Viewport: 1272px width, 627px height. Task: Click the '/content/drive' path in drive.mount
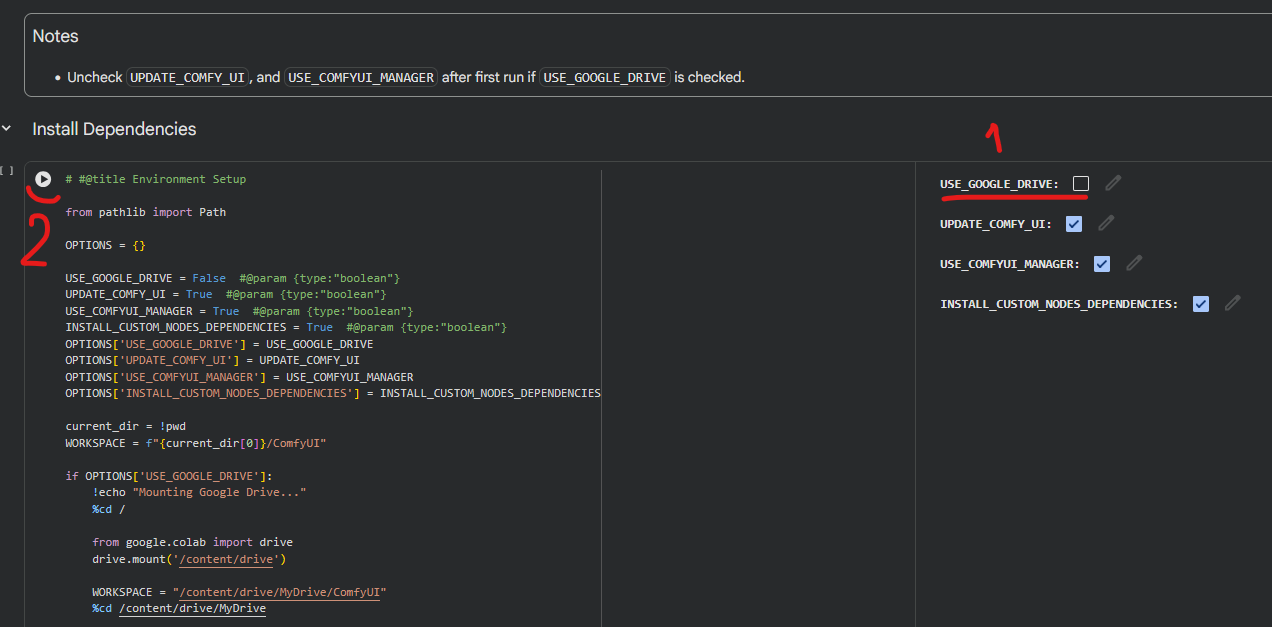point(239,559)
